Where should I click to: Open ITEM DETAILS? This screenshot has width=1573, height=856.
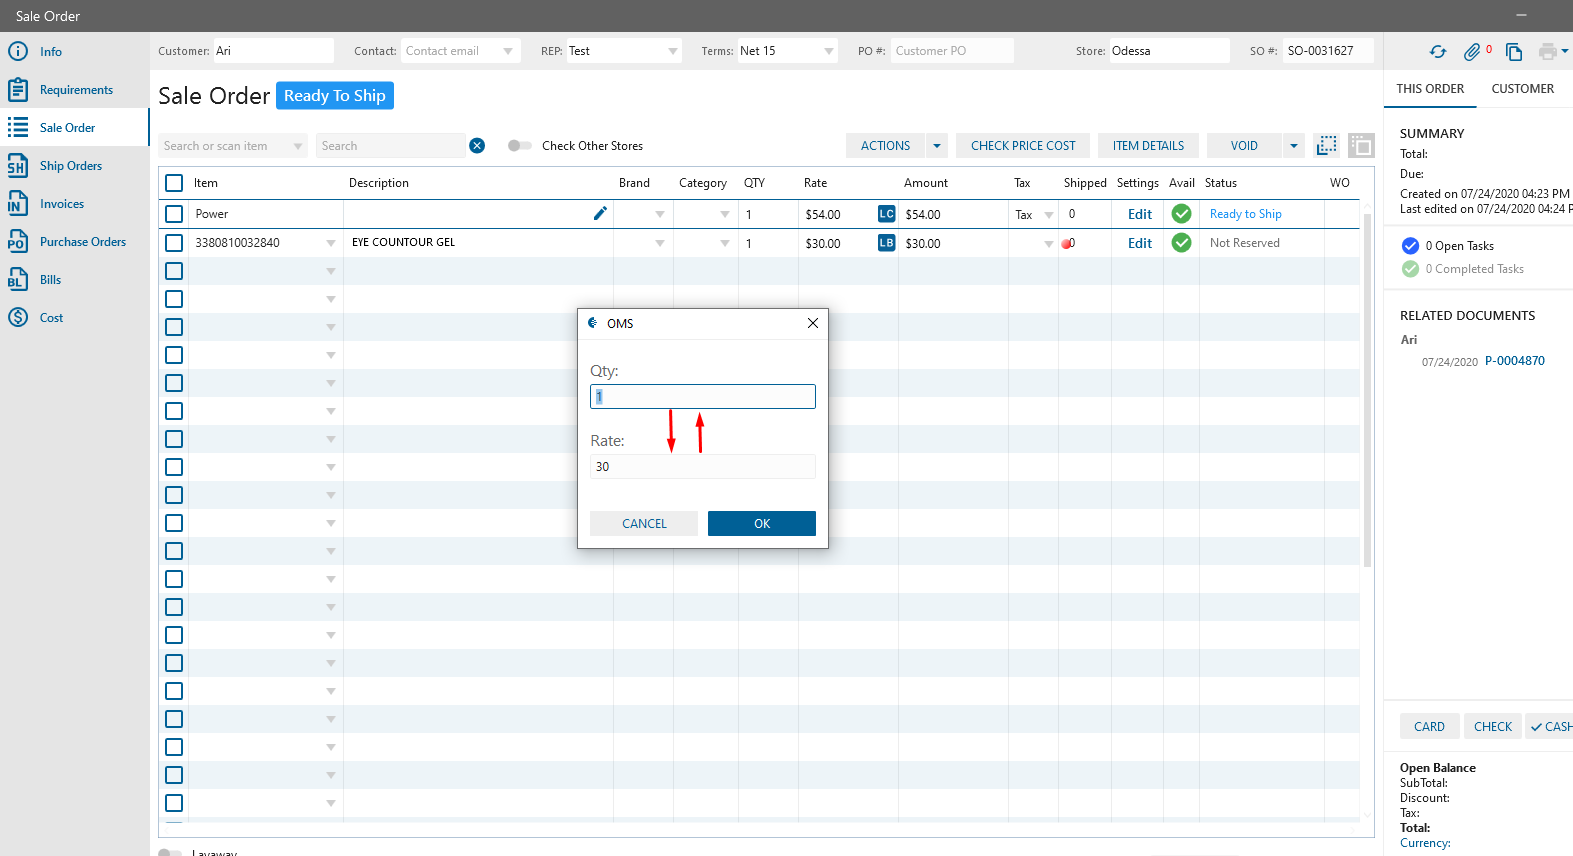pos(1148,146)
